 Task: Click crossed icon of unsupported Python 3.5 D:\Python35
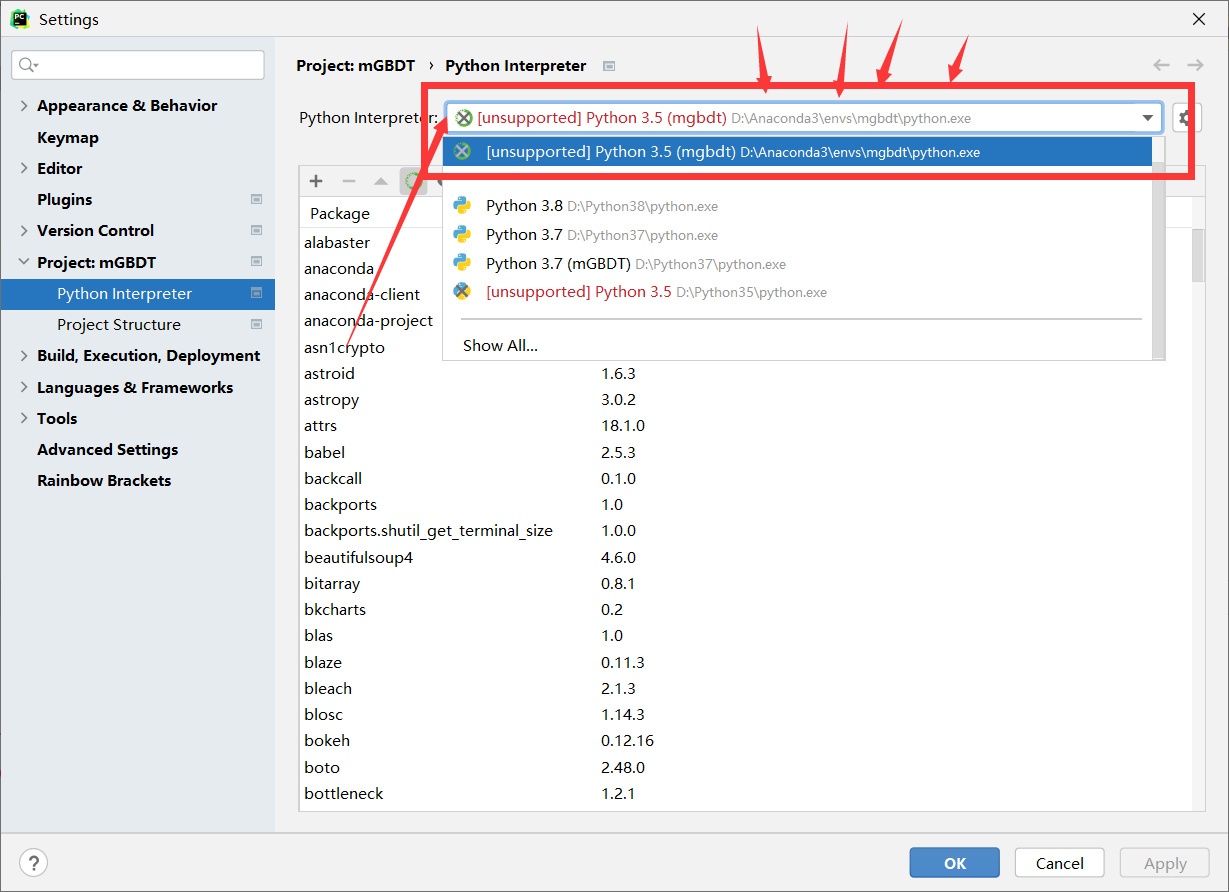462,292
